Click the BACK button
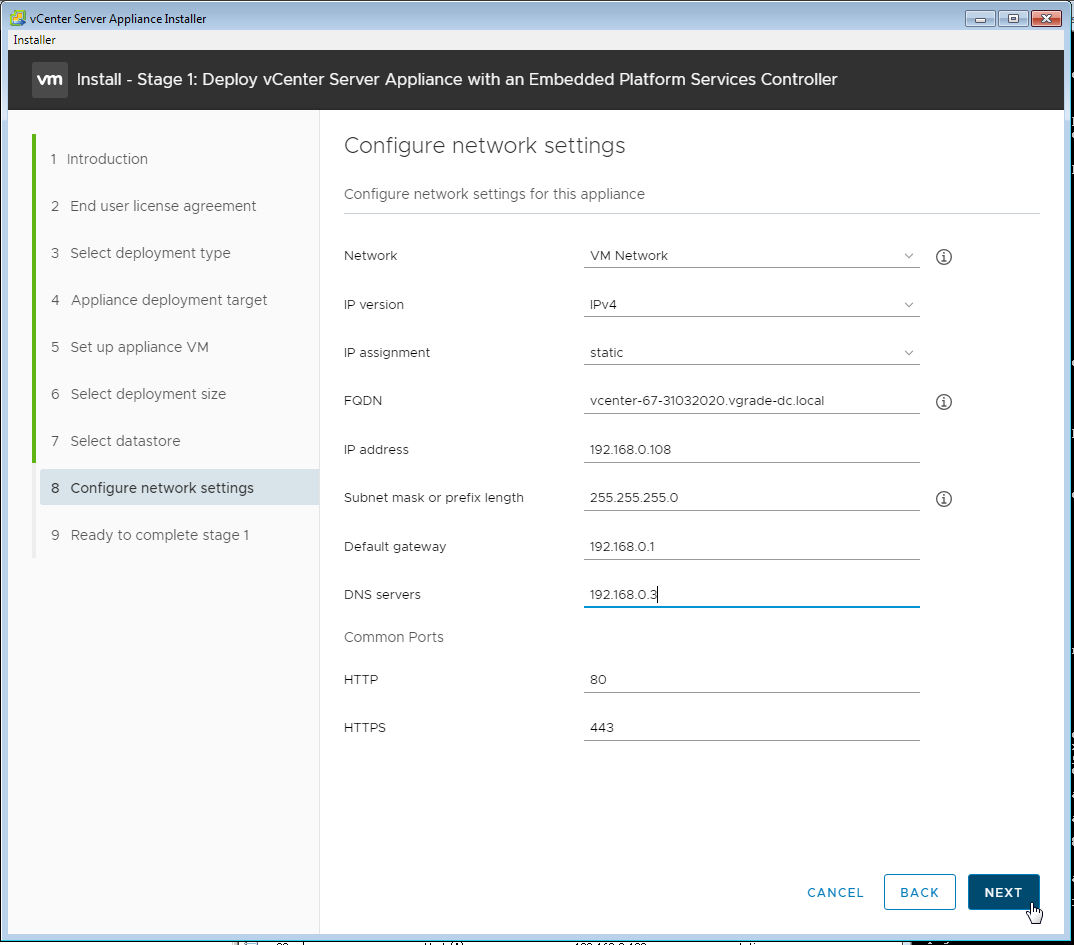 tap(918, 892)
